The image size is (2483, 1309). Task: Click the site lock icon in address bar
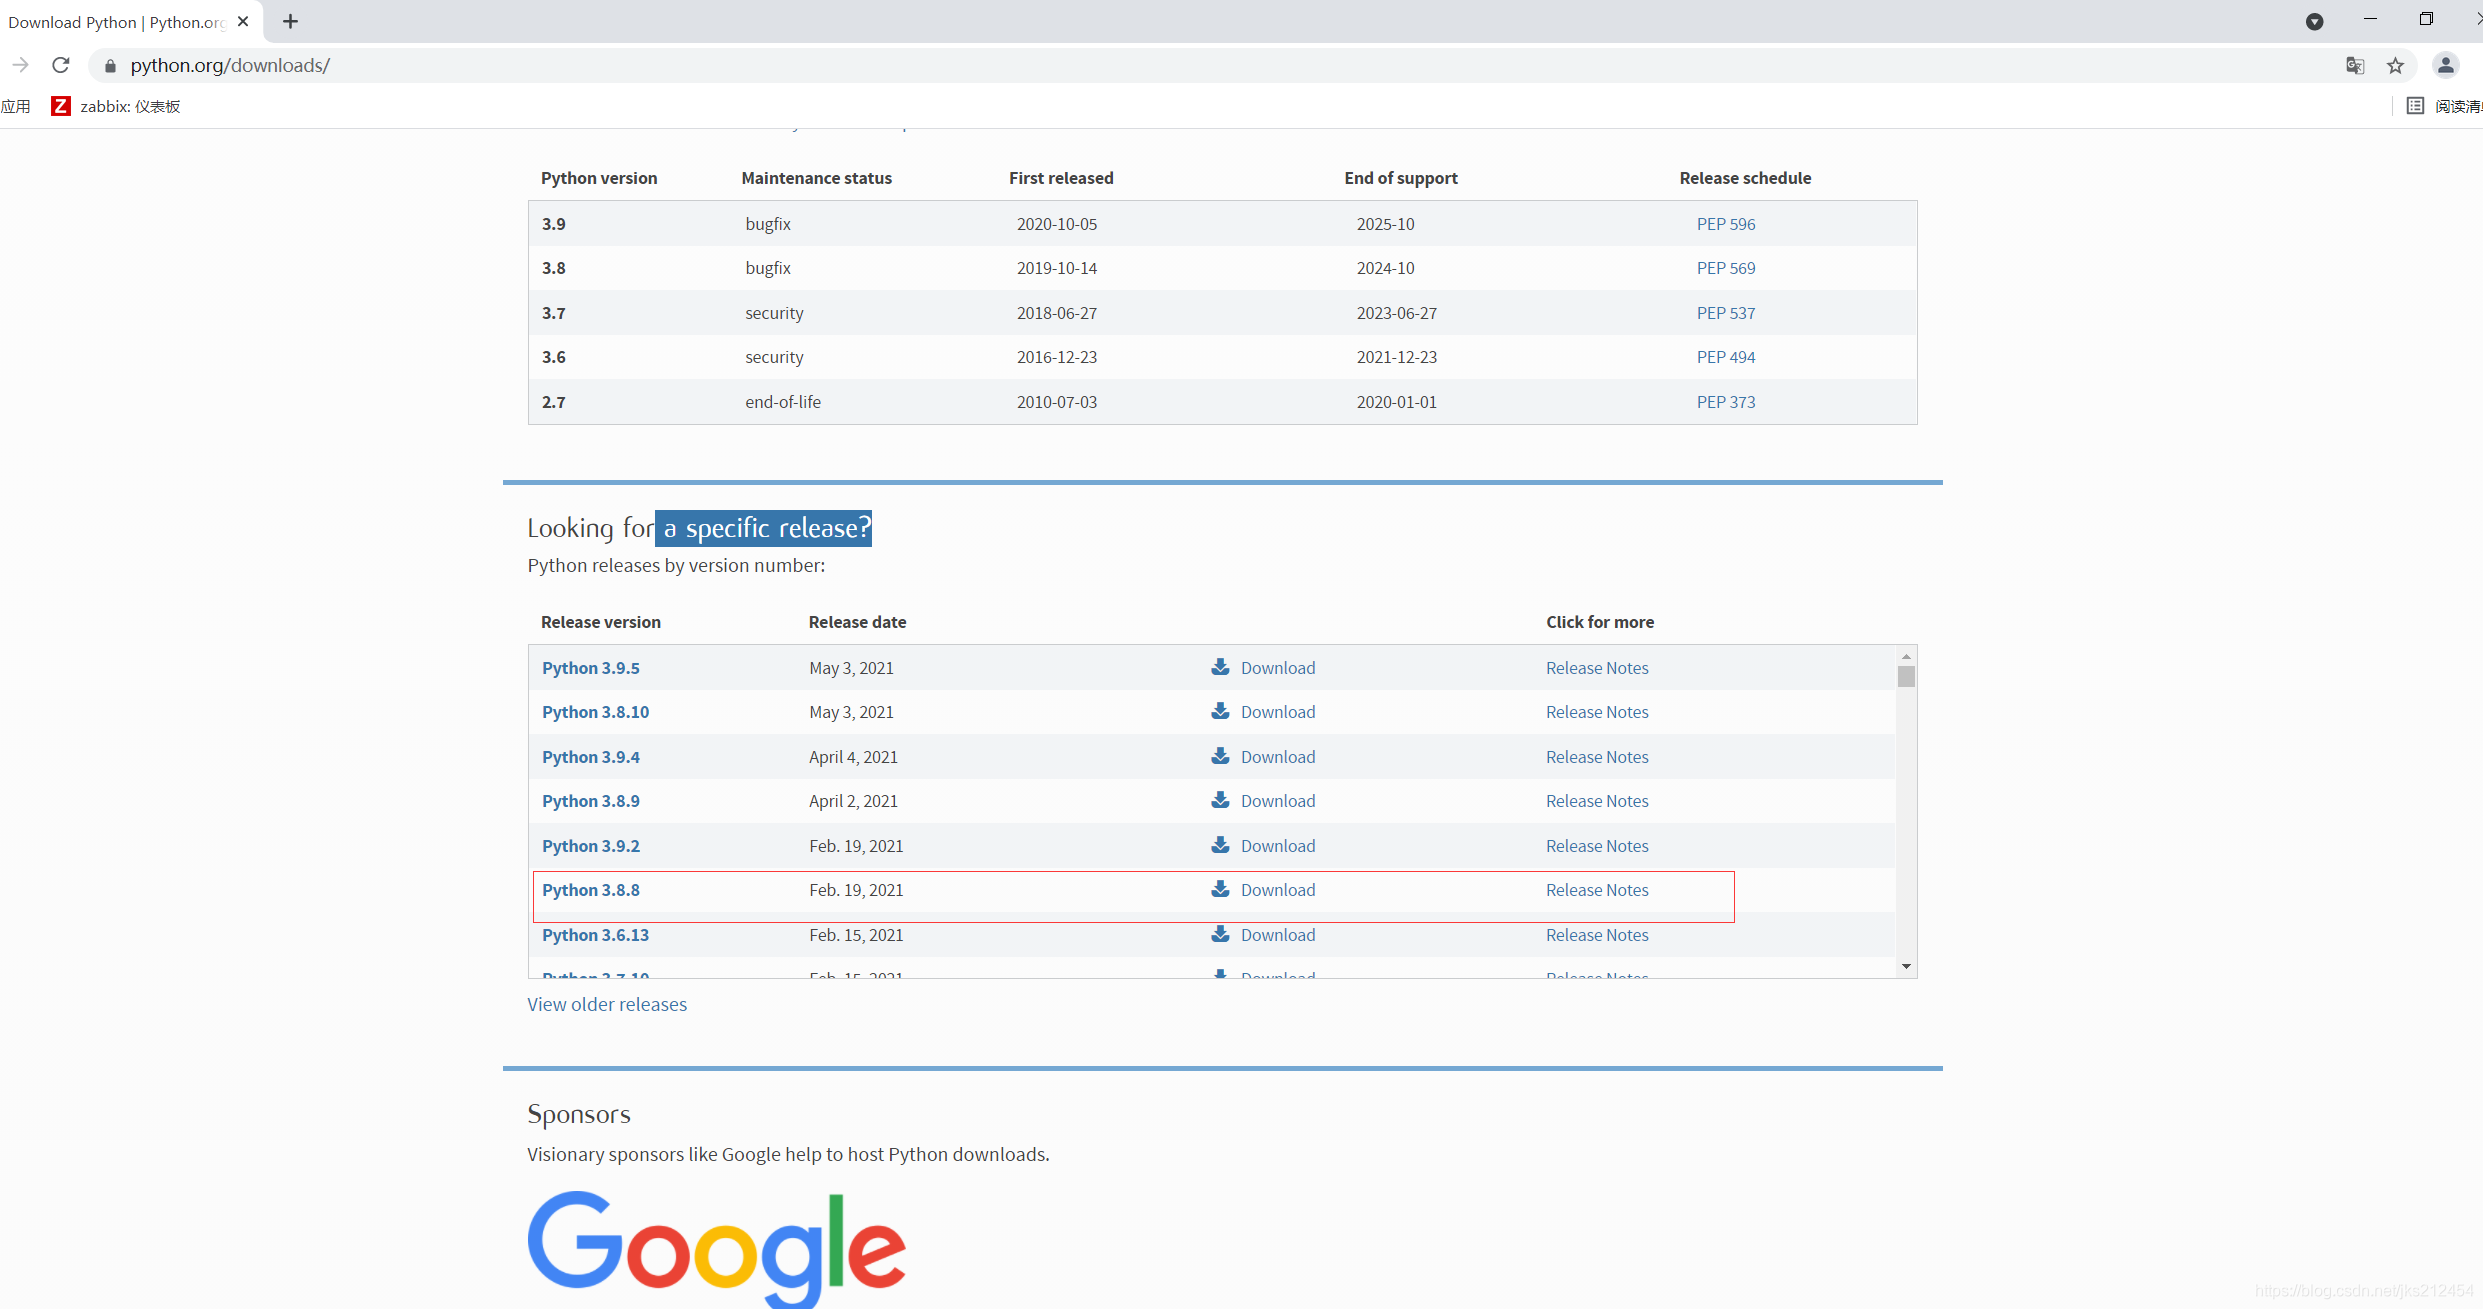tap(110, 65)
